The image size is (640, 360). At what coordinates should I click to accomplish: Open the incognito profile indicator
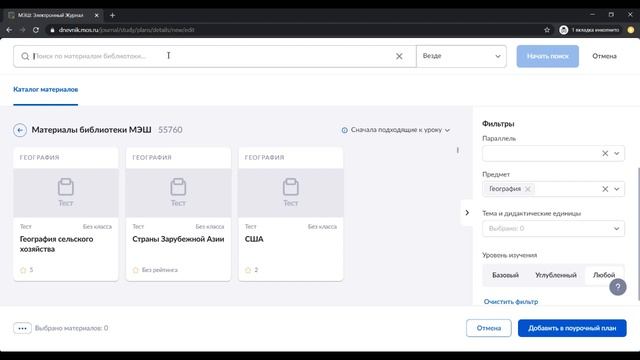tap(590, 30)
